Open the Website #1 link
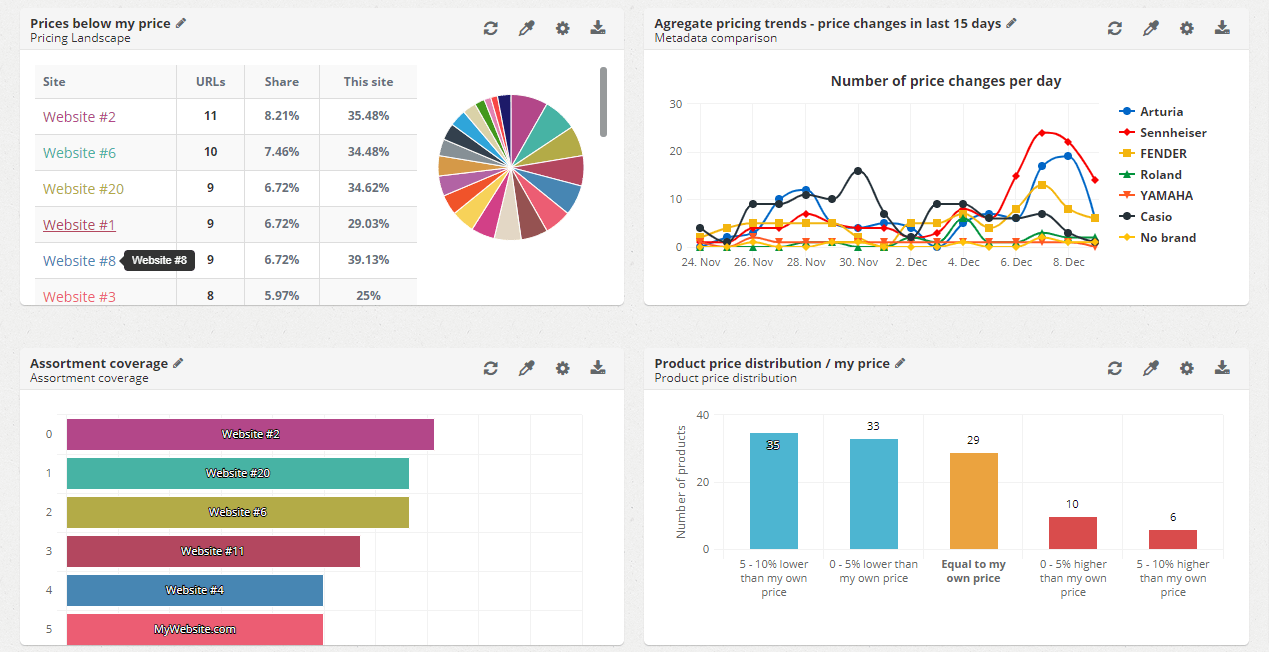 79,224
